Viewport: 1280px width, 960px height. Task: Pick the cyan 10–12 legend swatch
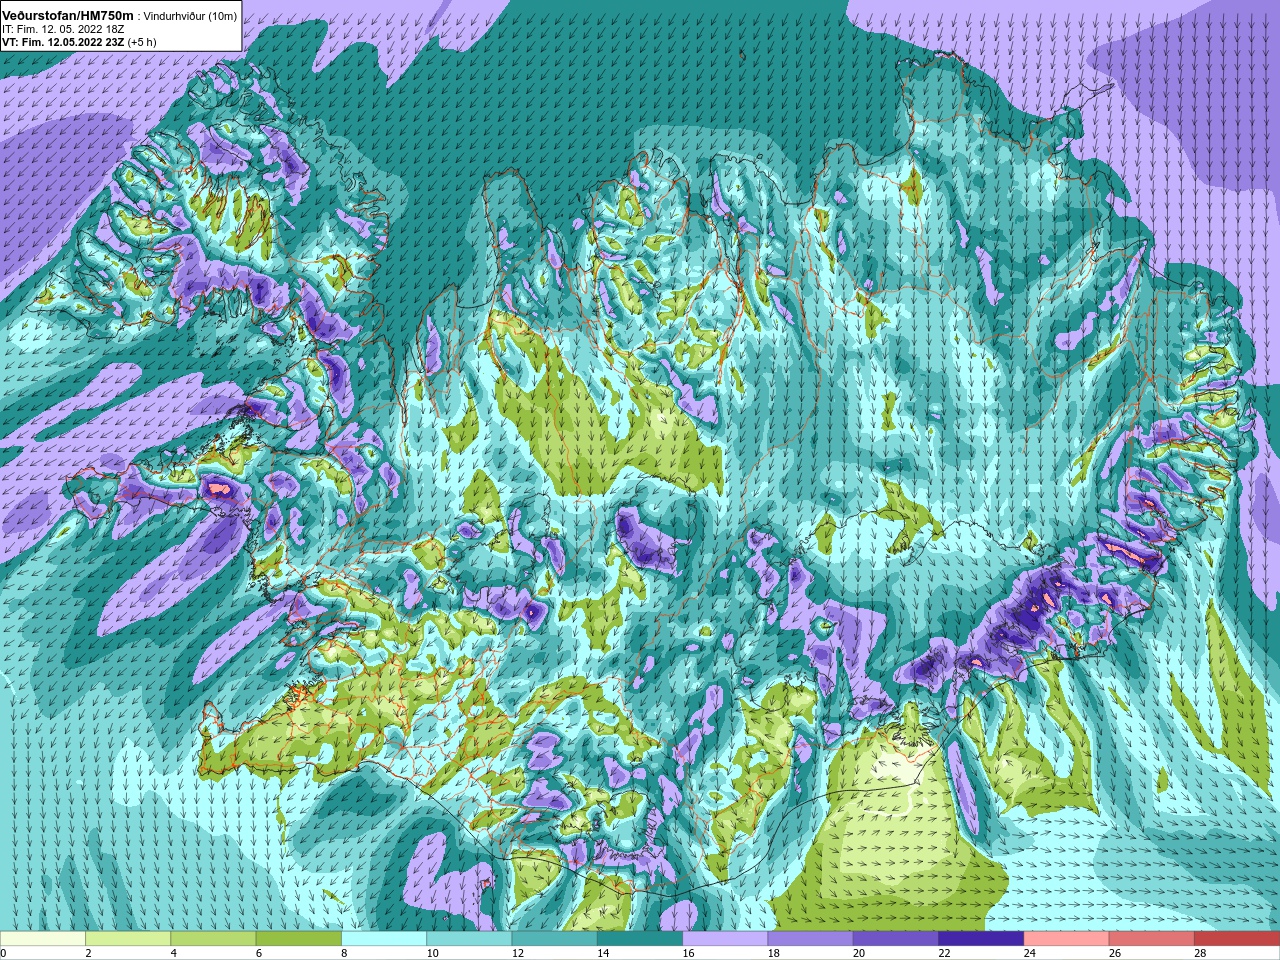pos(469,939)
